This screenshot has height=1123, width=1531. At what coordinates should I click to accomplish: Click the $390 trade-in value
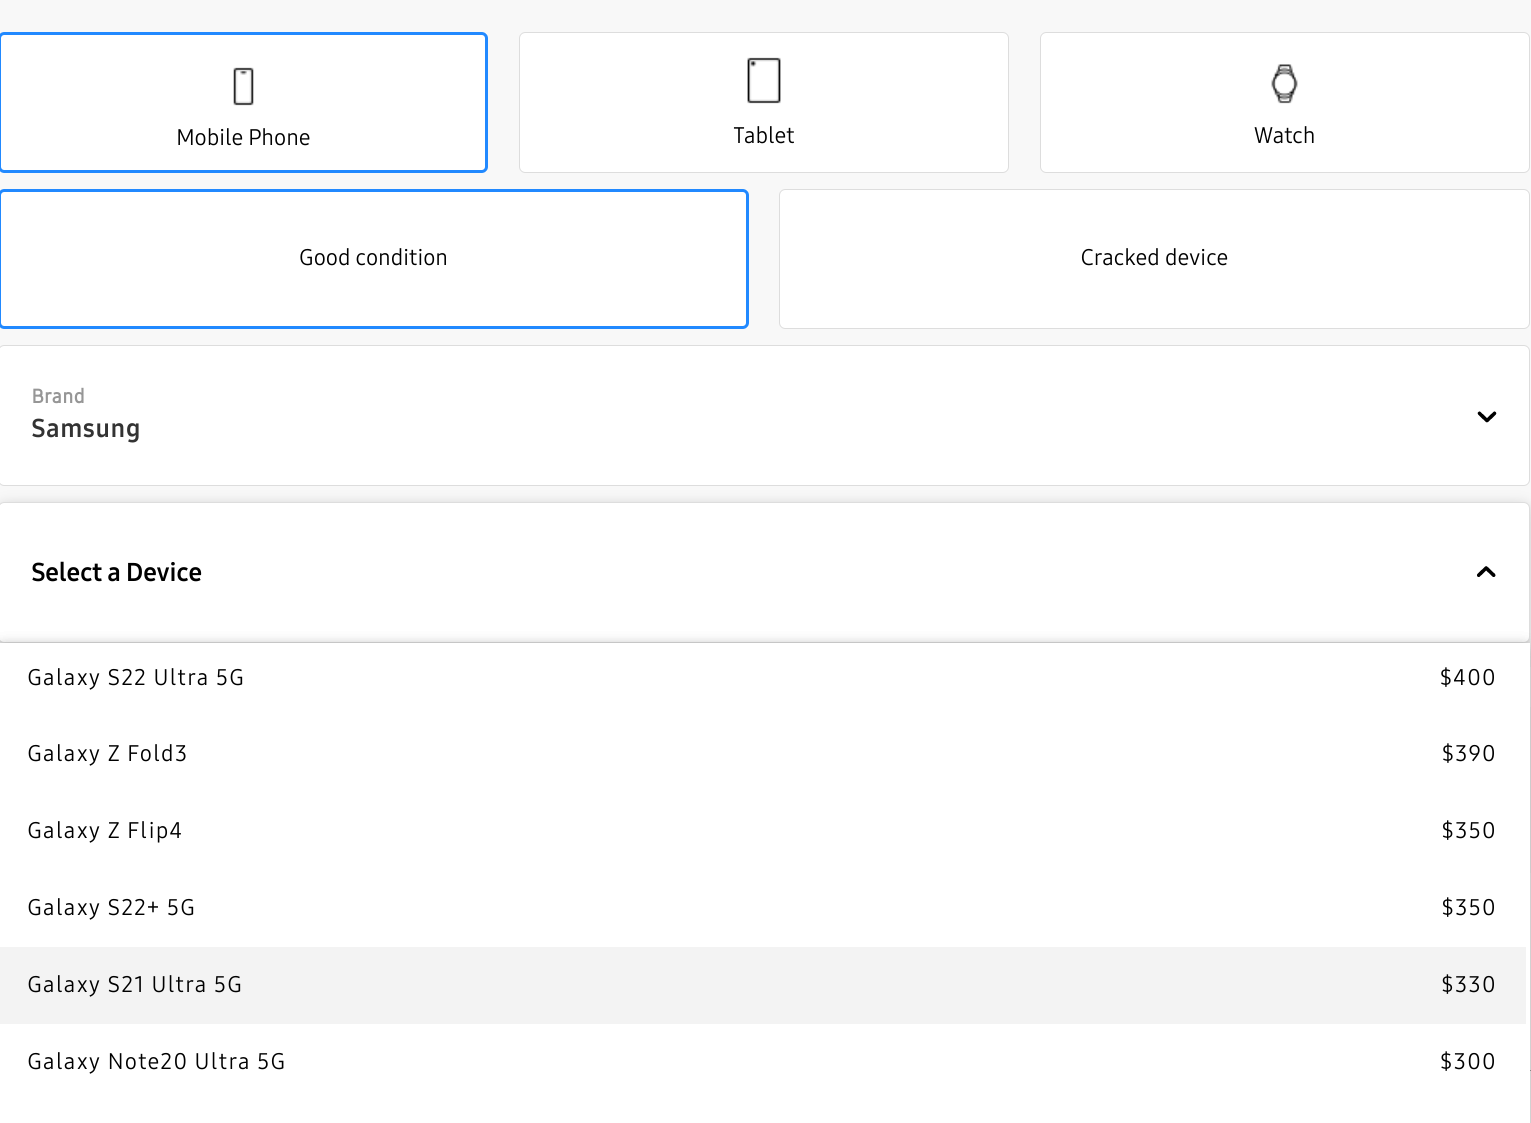tap(1468, 754)
